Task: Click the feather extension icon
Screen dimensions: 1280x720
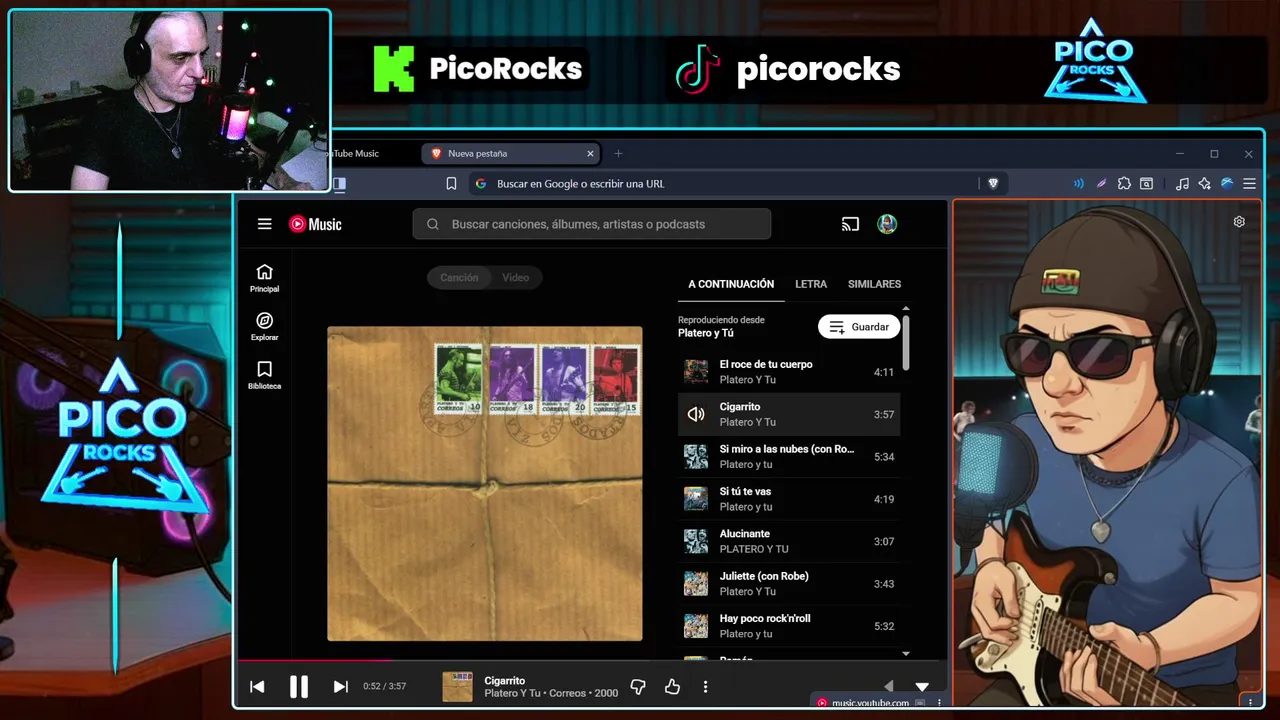Action: 1101,184
